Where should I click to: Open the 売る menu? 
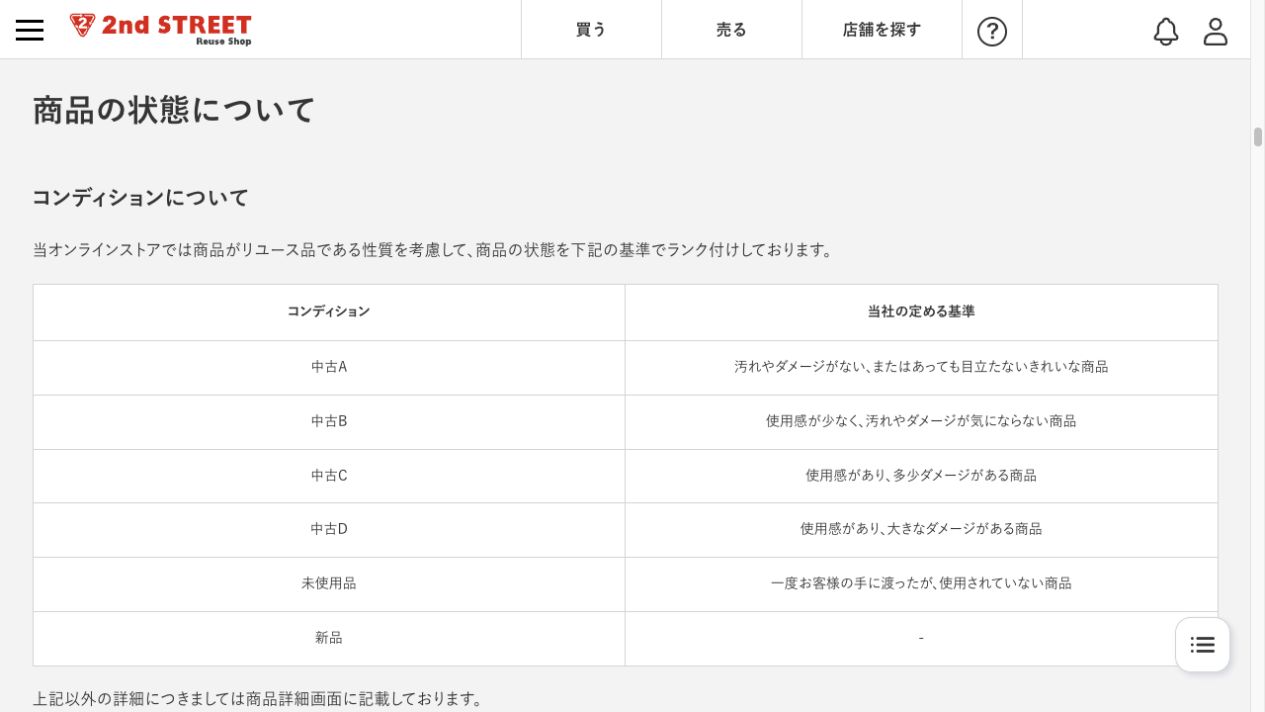[731, 29]
